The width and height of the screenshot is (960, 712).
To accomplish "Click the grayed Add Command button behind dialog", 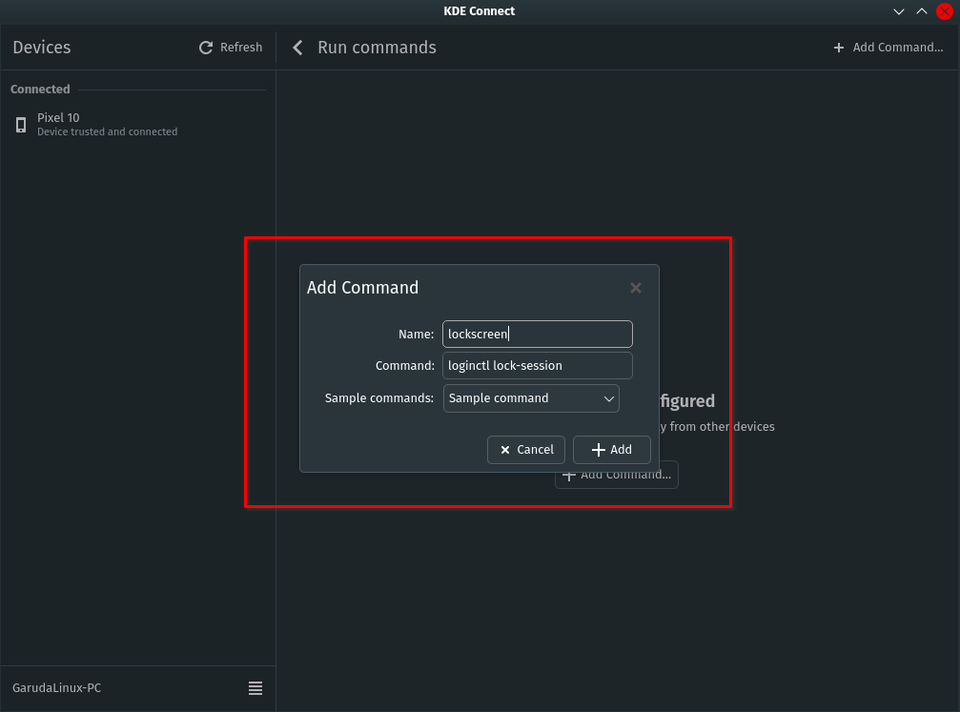I will click(x=616, y=475).
